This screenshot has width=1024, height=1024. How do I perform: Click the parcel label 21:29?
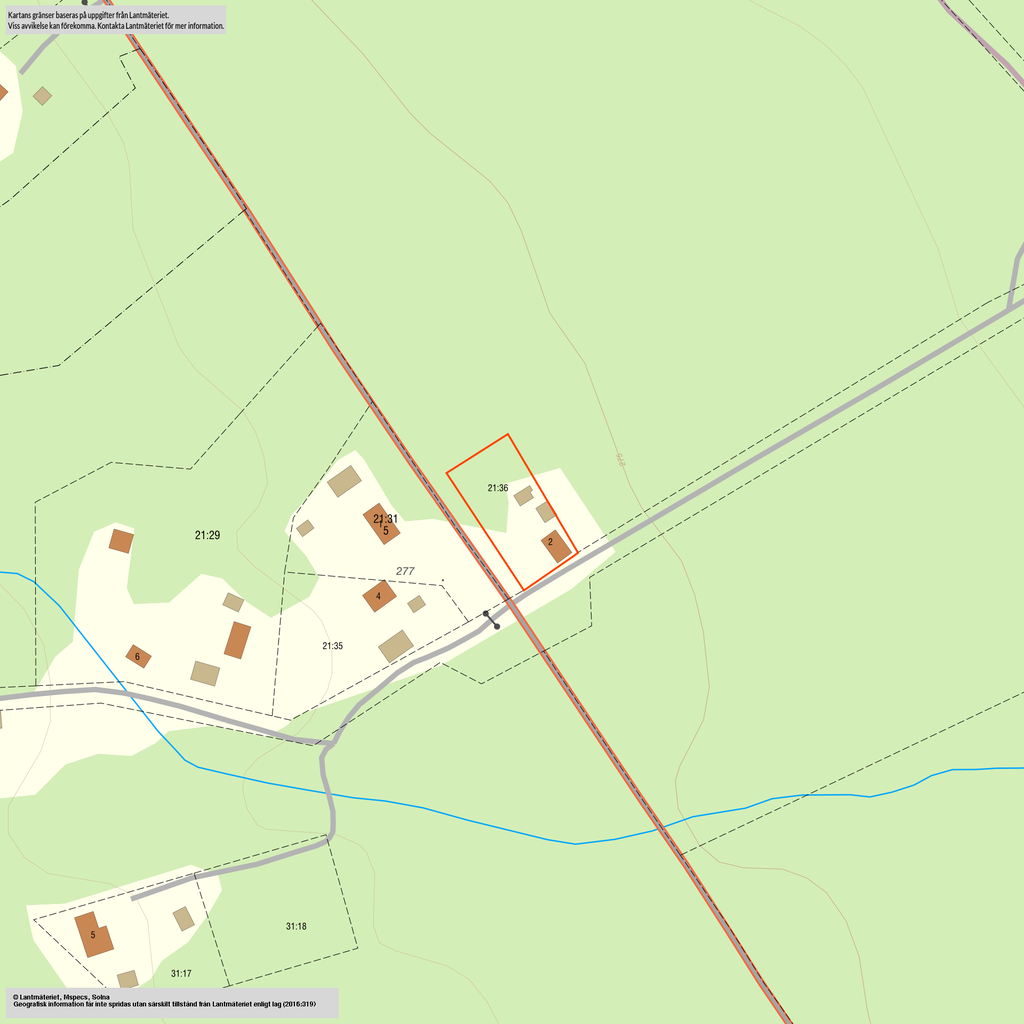coord(207,535)
